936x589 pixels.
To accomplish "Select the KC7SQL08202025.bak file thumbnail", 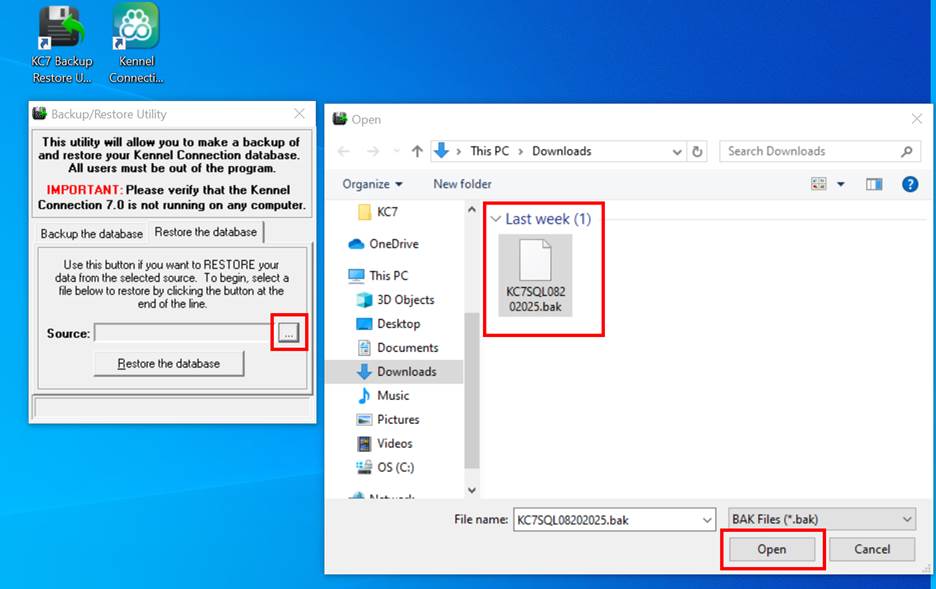I will tap(535, 274).
